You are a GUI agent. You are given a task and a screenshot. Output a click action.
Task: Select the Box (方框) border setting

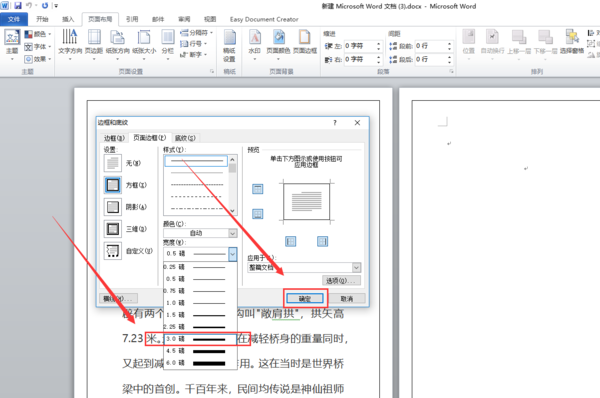click(113, 185)
